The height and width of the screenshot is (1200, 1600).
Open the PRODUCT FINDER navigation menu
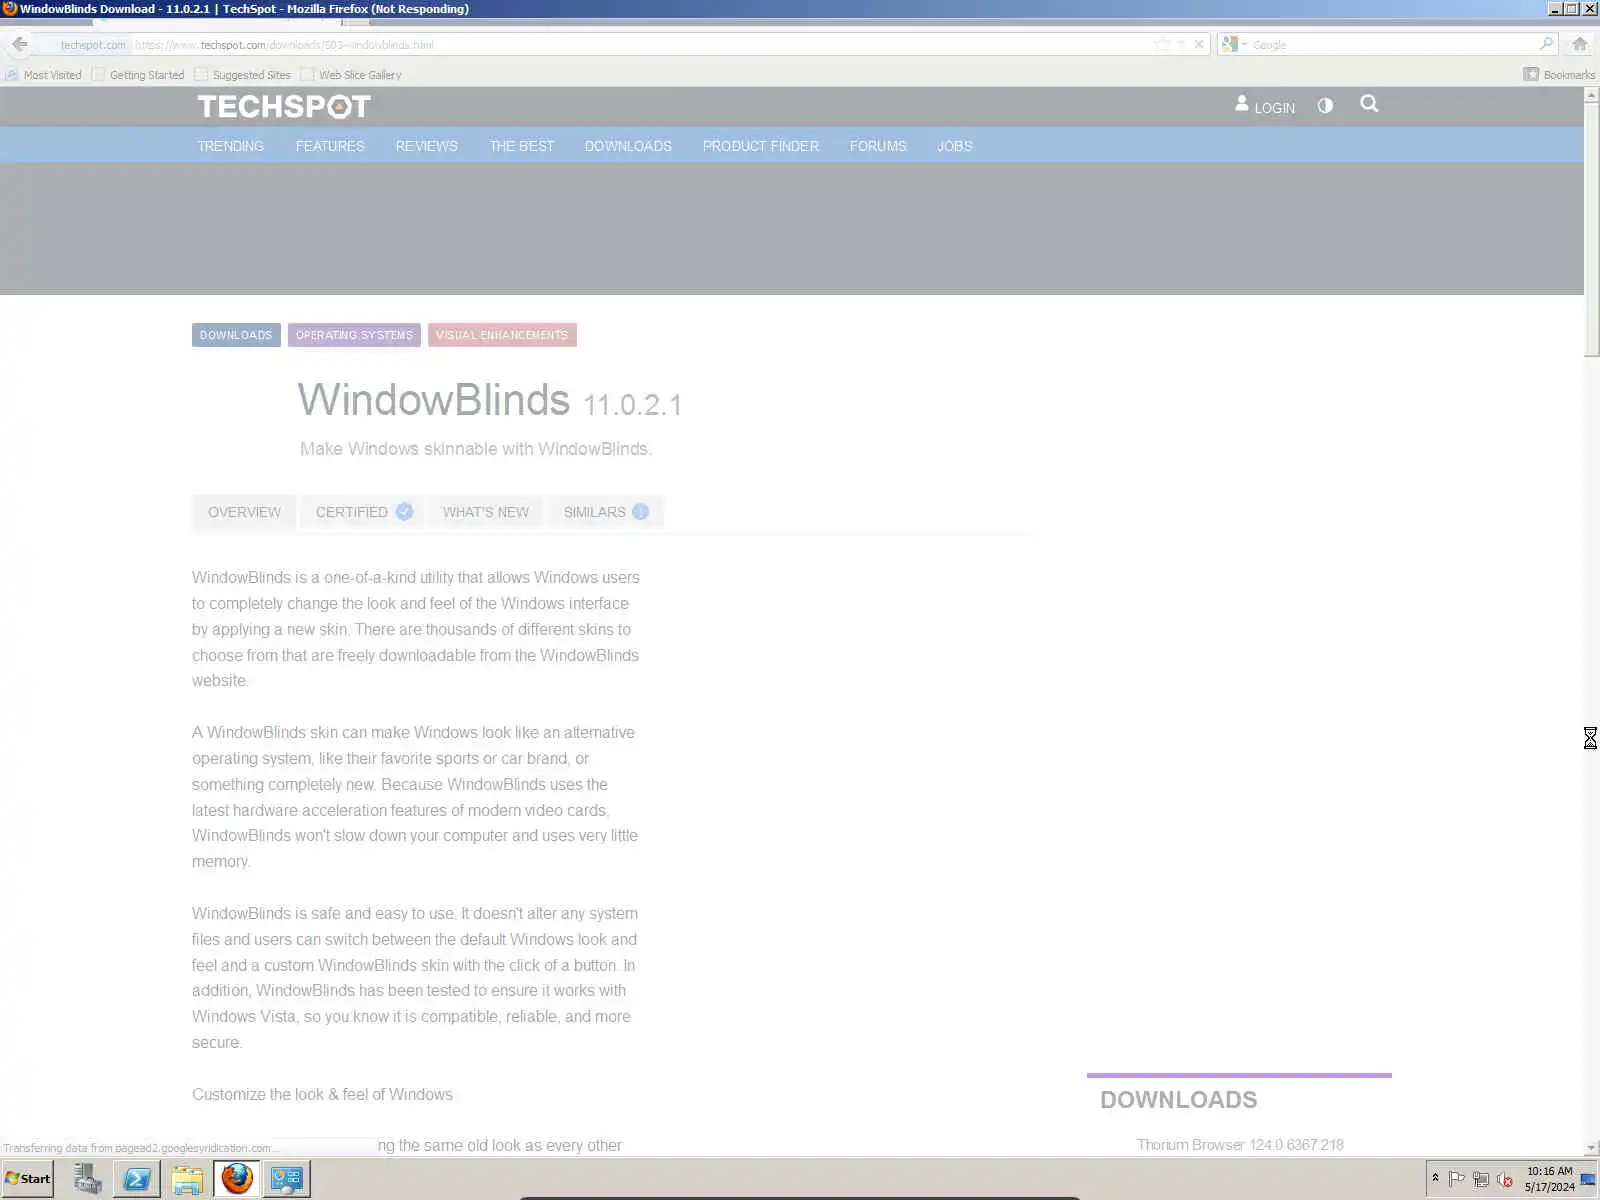click(x=761, y=146)
